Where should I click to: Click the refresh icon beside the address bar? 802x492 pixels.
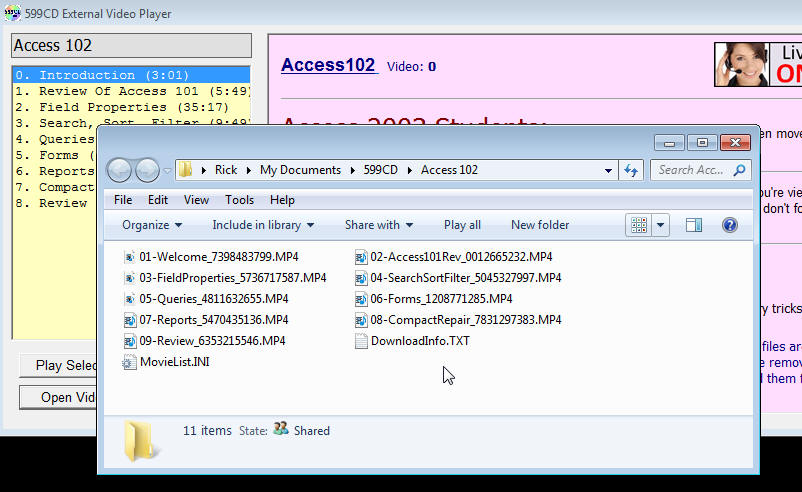point(631,170)
